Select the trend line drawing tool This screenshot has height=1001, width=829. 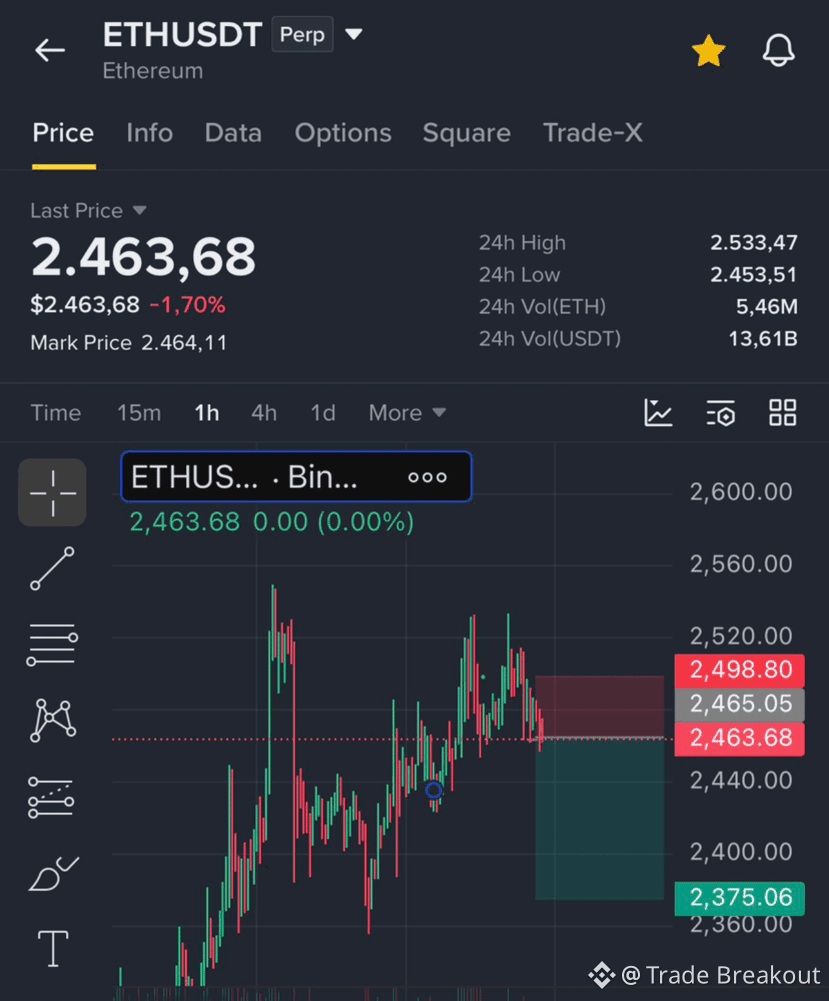52,568
